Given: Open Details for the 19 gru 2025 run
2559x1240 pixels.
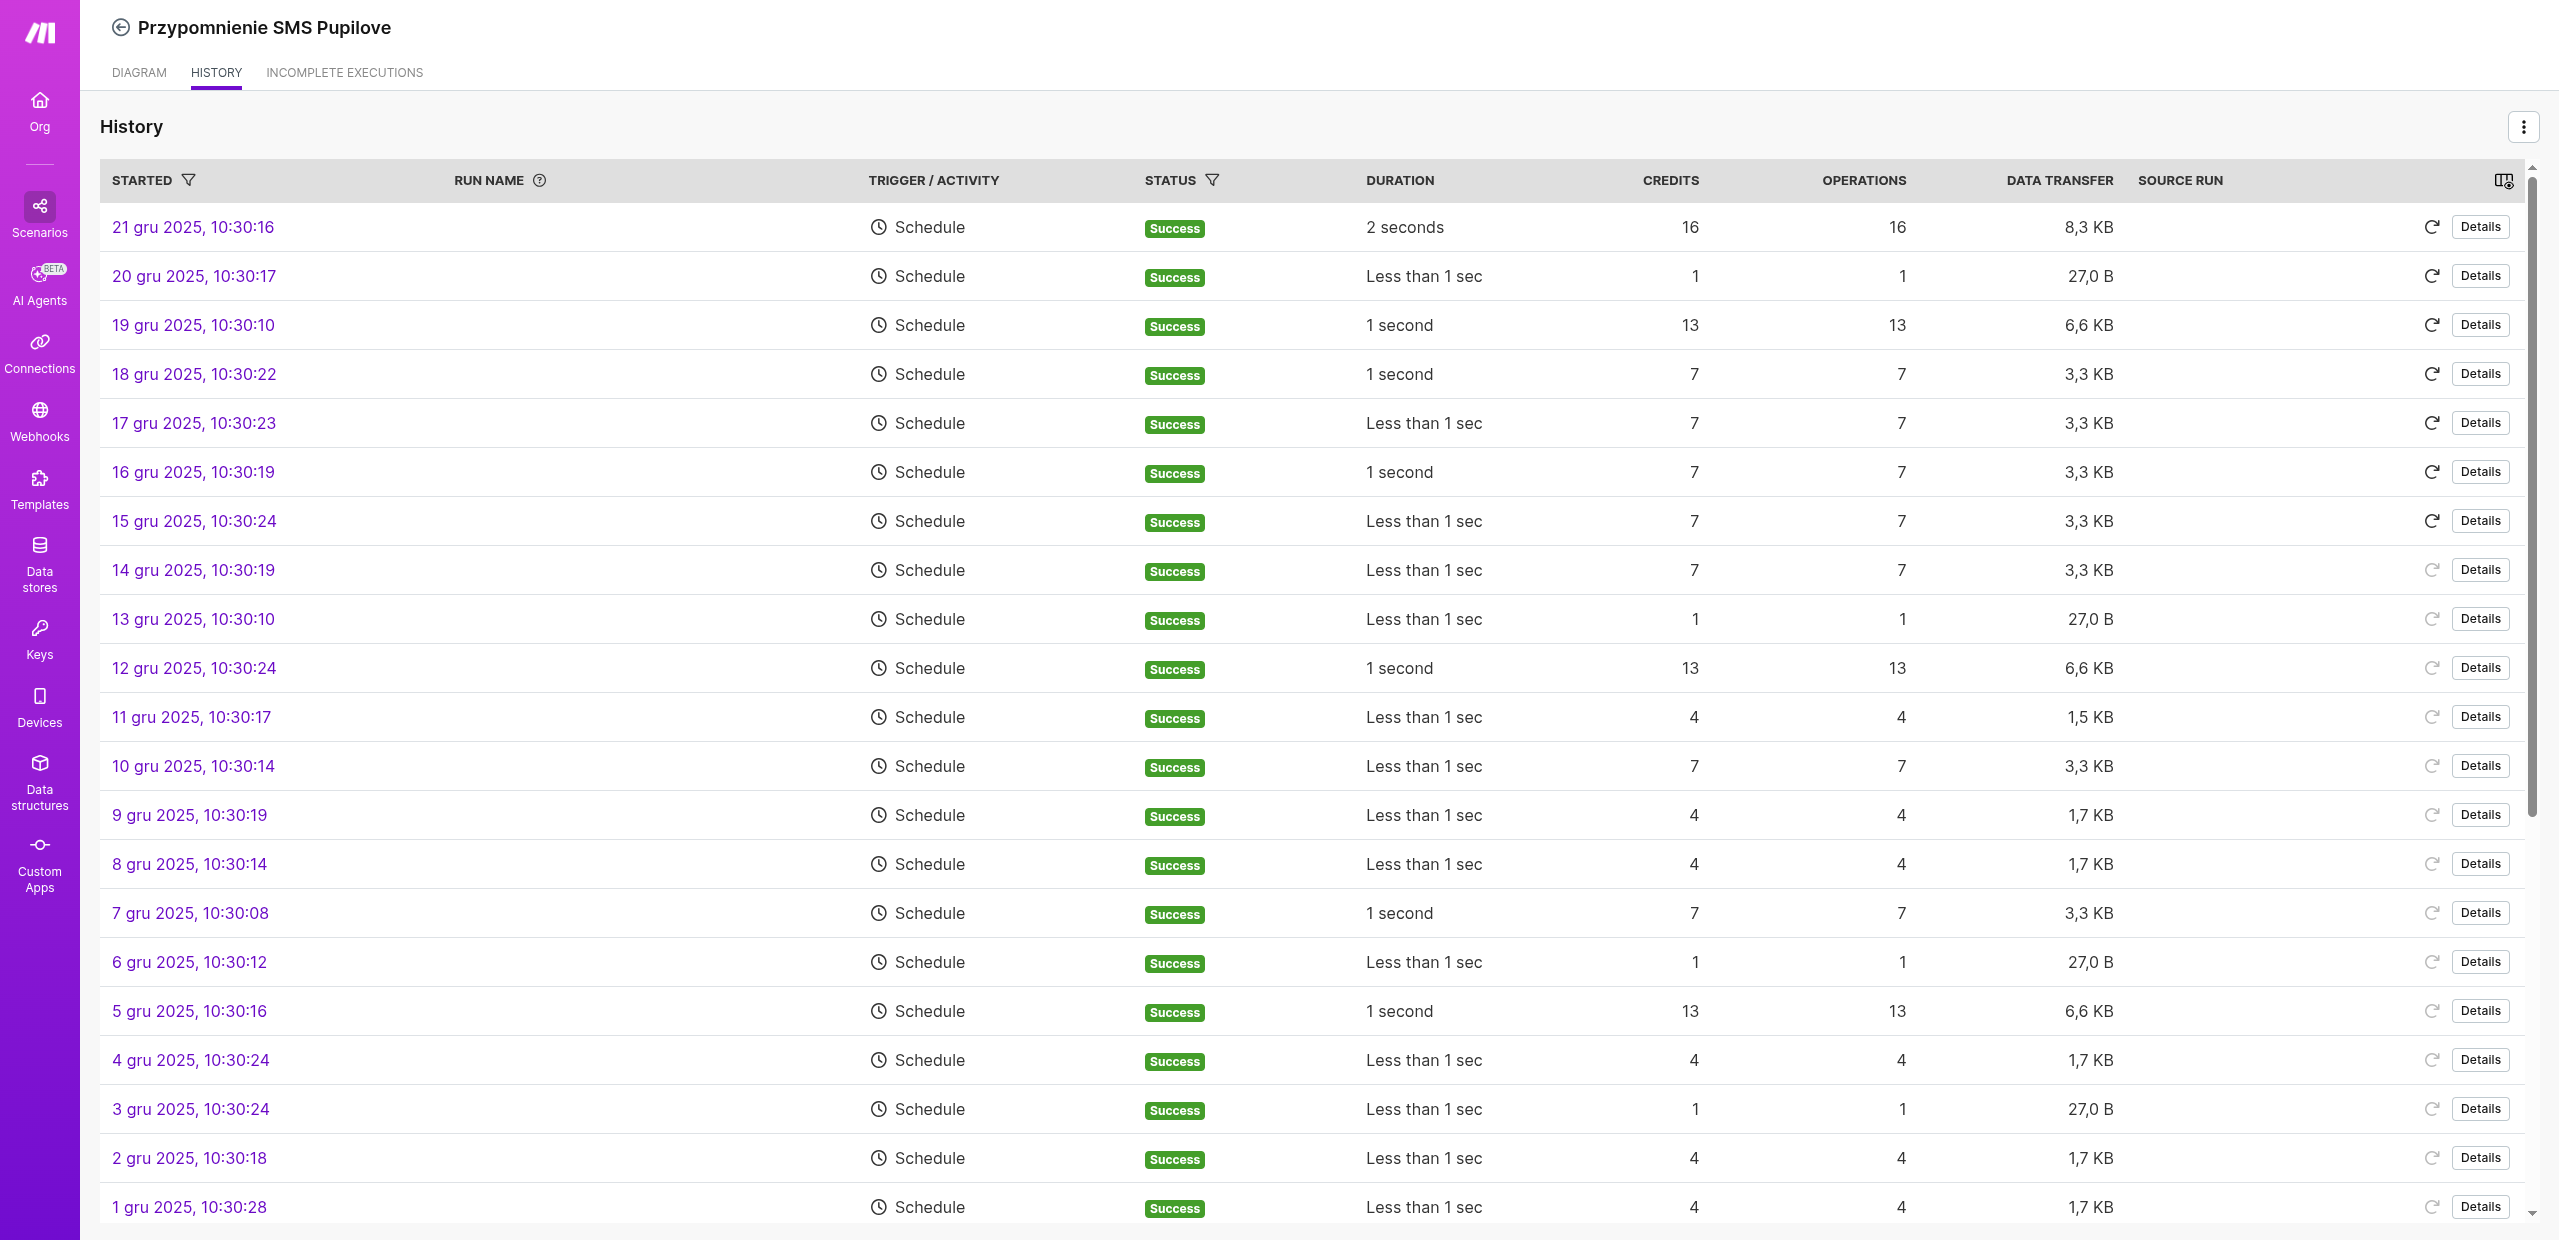Looking at the screenshot, I should coord(2480,326).
